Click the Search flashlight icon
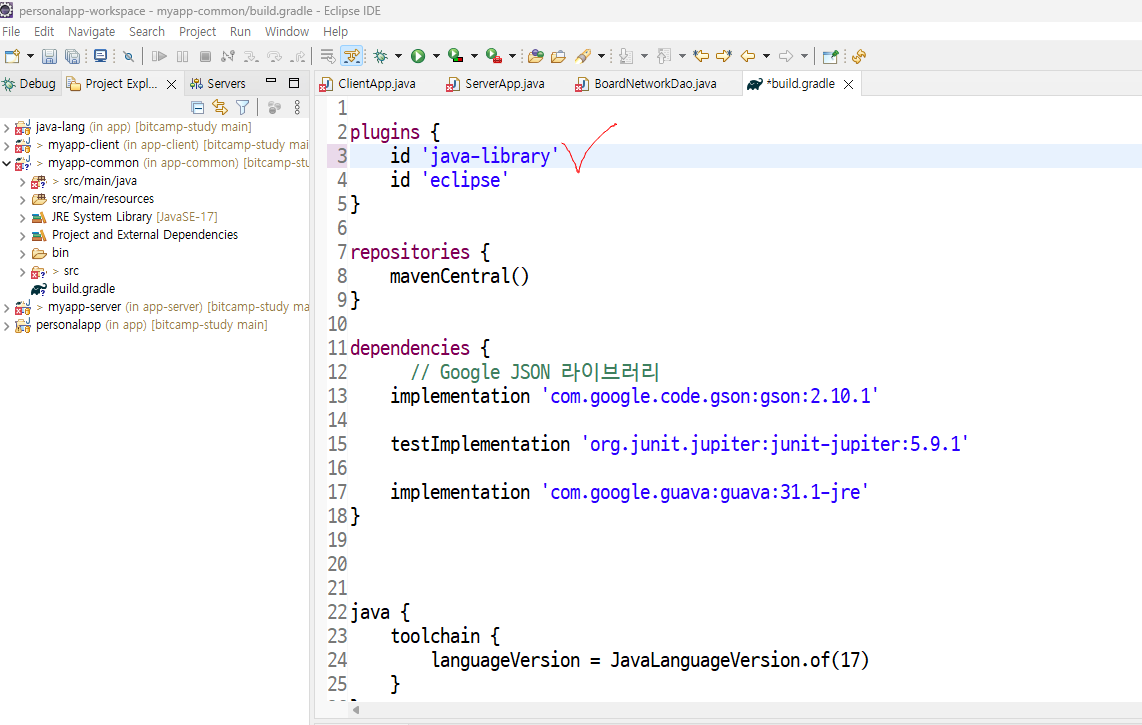The height and width of the screenshot is (725, 1142). pyautogui.click(x=583, y=56)
